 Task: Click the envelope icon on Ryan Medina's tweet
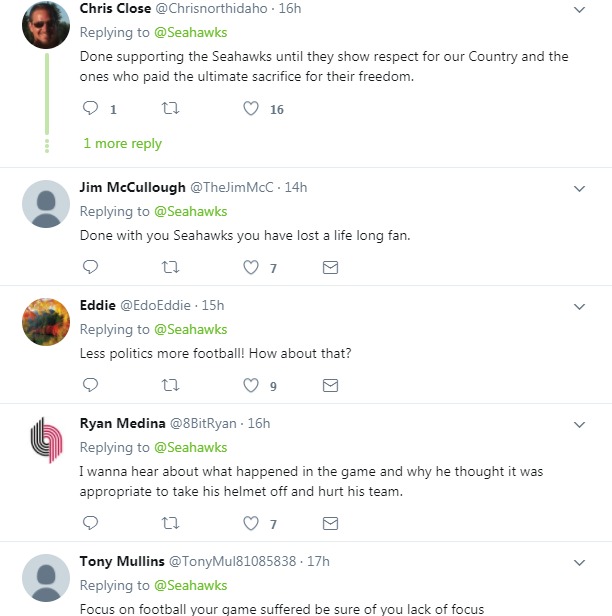330,523
